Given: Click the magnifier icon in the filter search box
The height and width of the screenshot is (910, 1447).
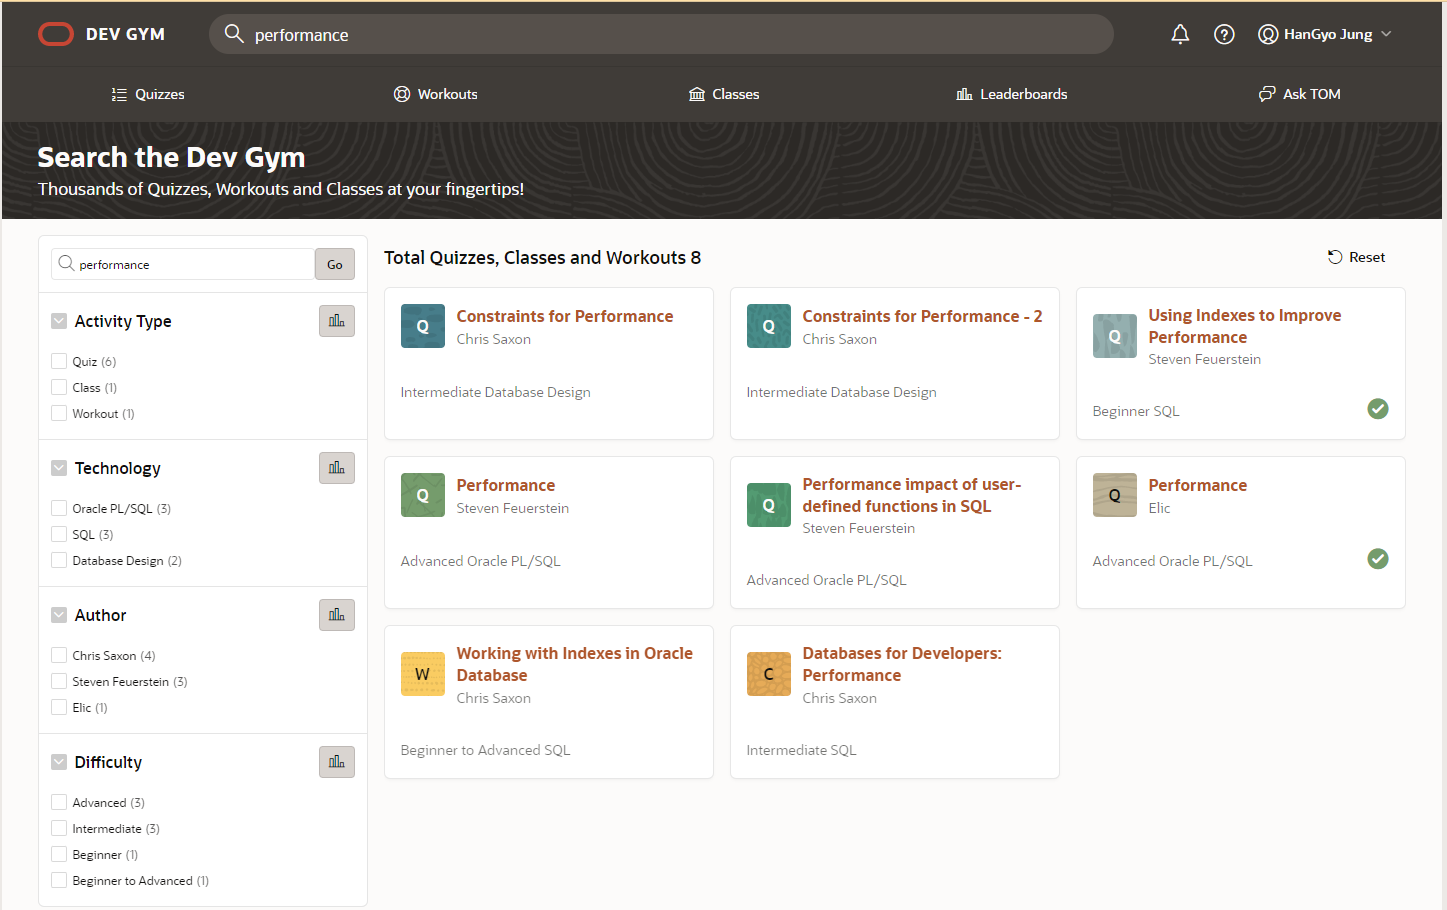Looking at the screenshot, I should pyautogui.click(x=66, y=263).
